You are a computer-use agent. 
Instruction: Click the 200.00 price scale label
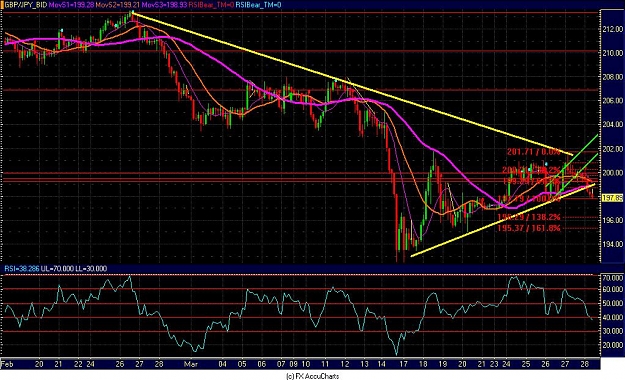613,173
